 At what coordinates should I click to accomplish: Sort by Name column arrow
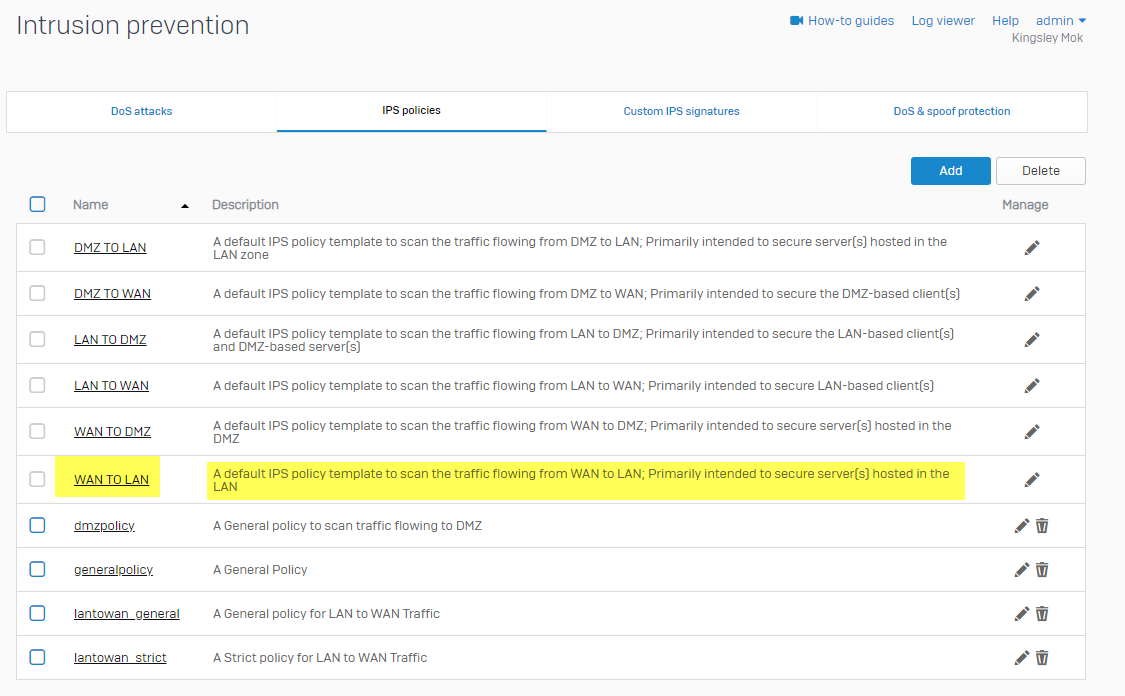pyautogui.click(x=185, y=206)
